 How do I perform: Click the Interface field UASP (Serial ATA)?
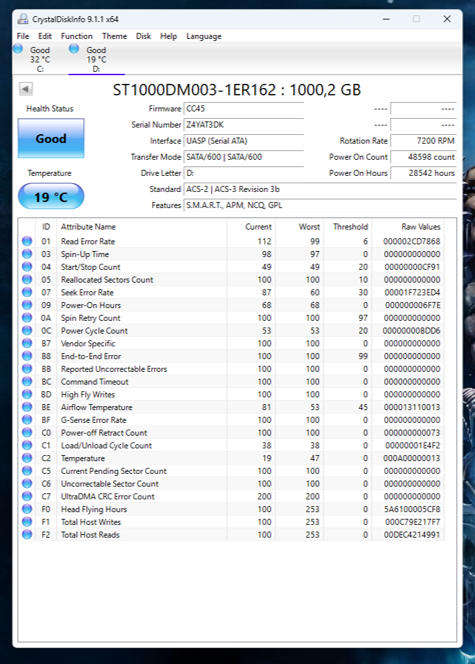pos(243,141)
